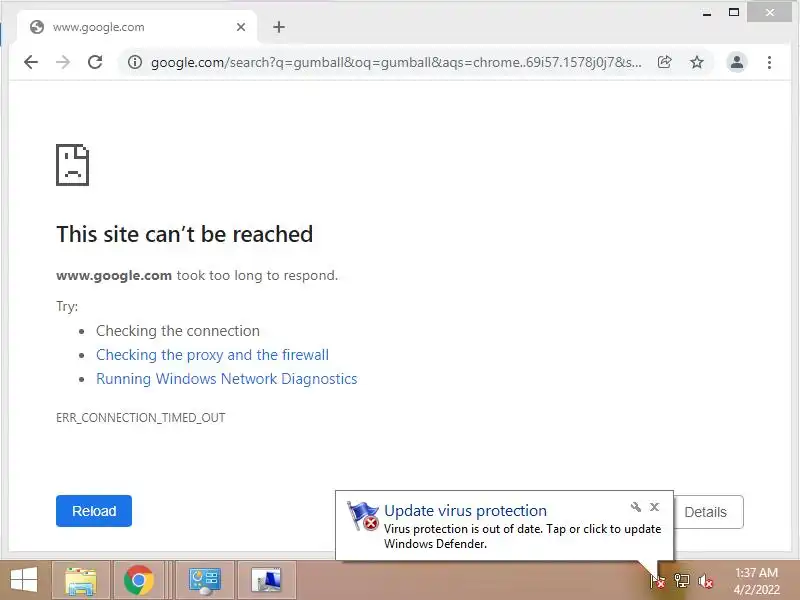Open notification settings wrench icon
Image resolution: width=800 pixels, height=600 pixels.
click(636, 507)
